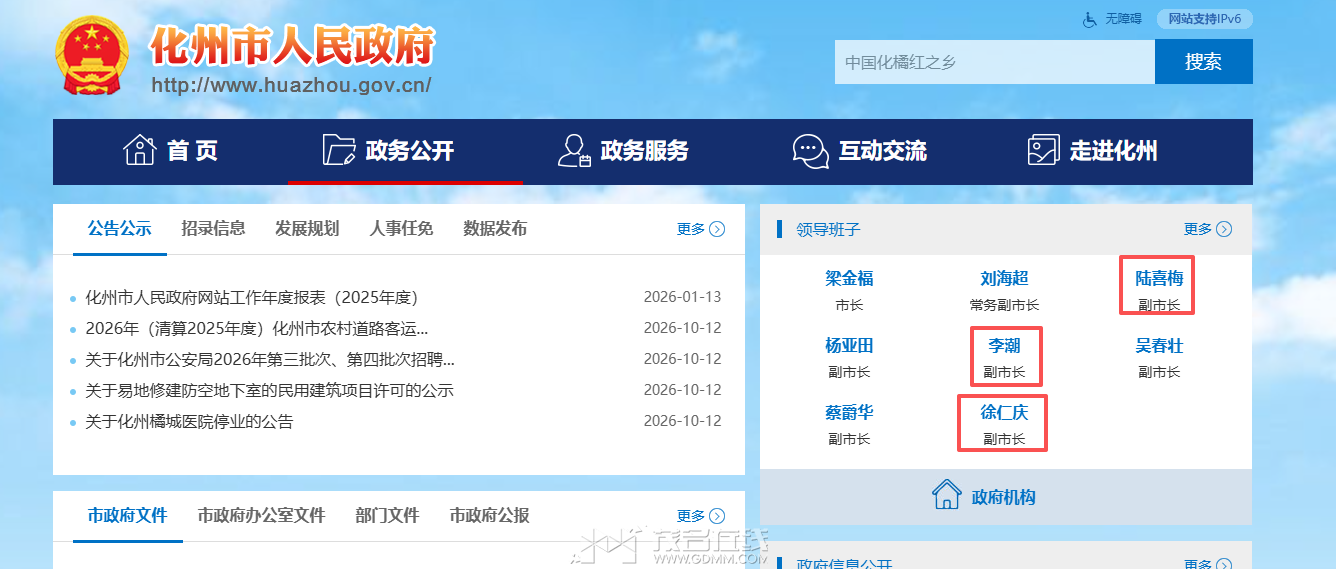Click the 领导班子 panel heading
This screenshot has height=569, width=1336.
(x=828, y=229)
